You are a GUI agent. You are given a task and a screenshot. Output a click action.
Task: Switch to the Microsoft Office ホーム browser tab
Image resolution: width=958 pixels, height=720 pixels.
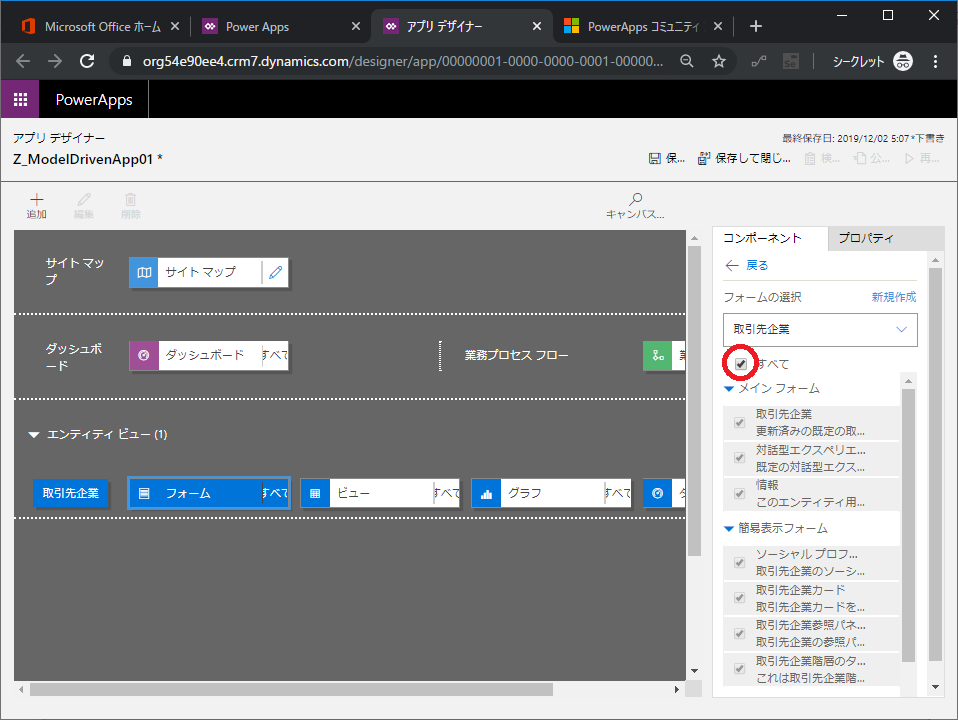pos(101,26)
